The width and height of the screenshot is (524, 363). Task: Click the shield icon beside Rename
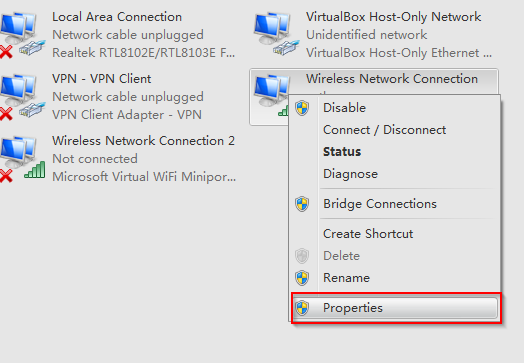pos(302,278)
